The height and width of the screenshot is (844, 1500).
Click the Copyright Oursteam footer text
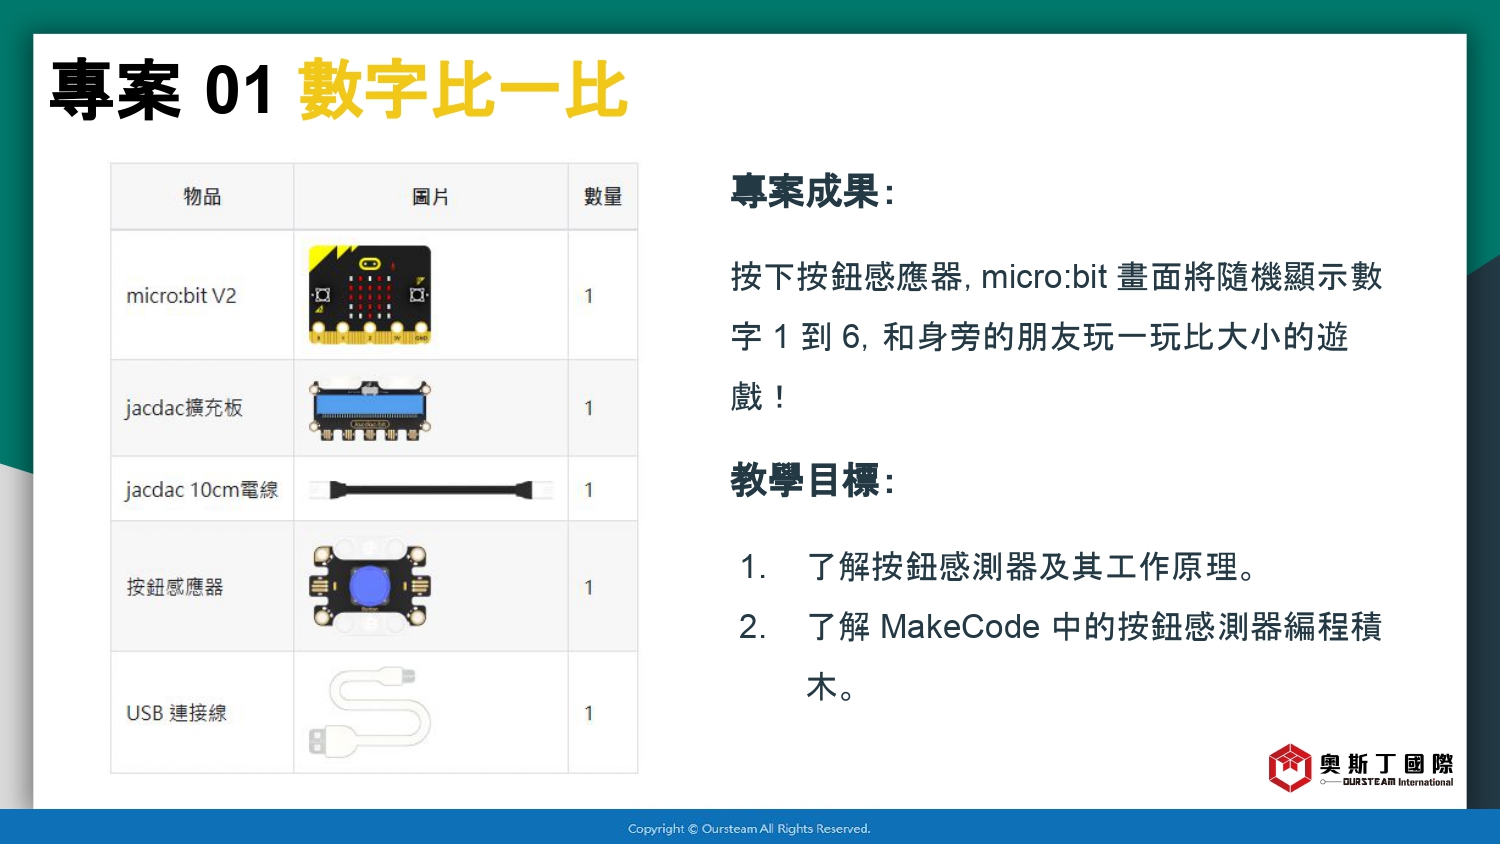pos(749,828)
